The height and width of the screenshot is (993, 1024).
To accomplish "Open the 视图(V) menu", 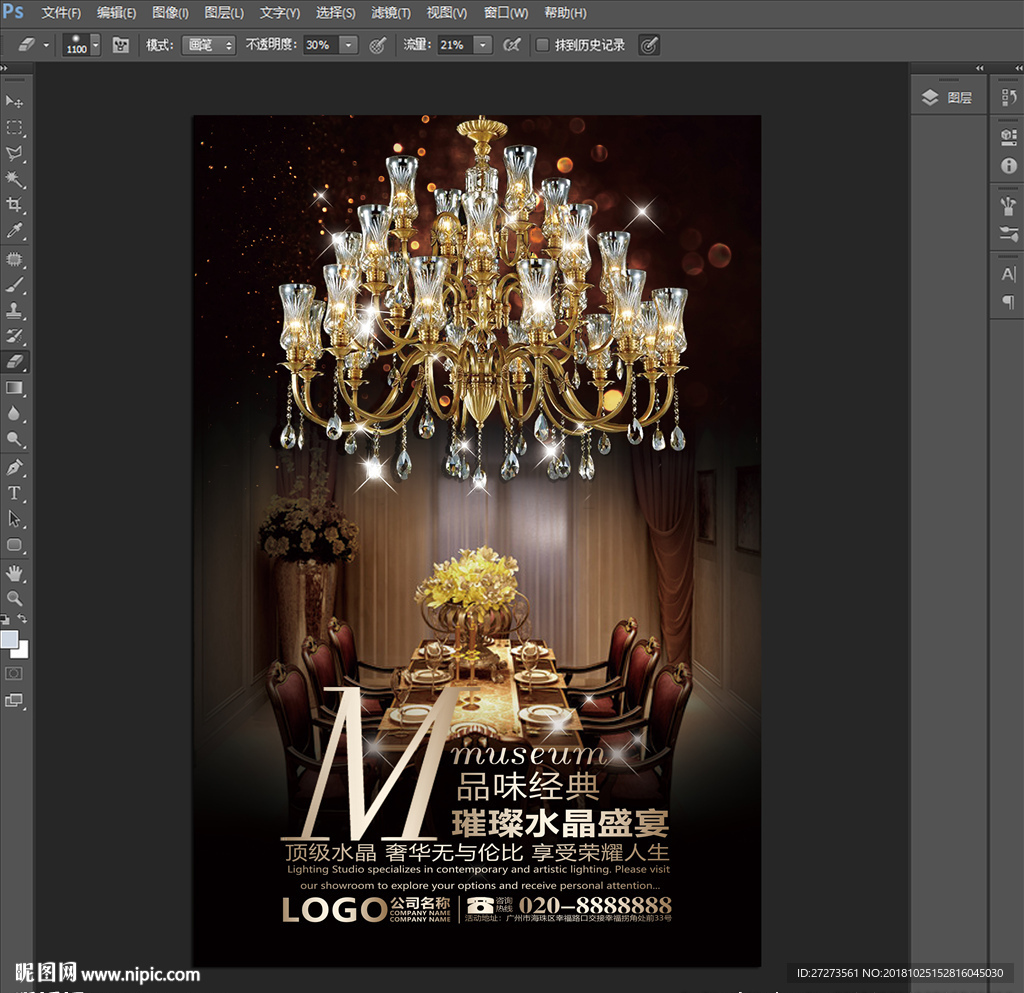I will click(x=447, y=13).
